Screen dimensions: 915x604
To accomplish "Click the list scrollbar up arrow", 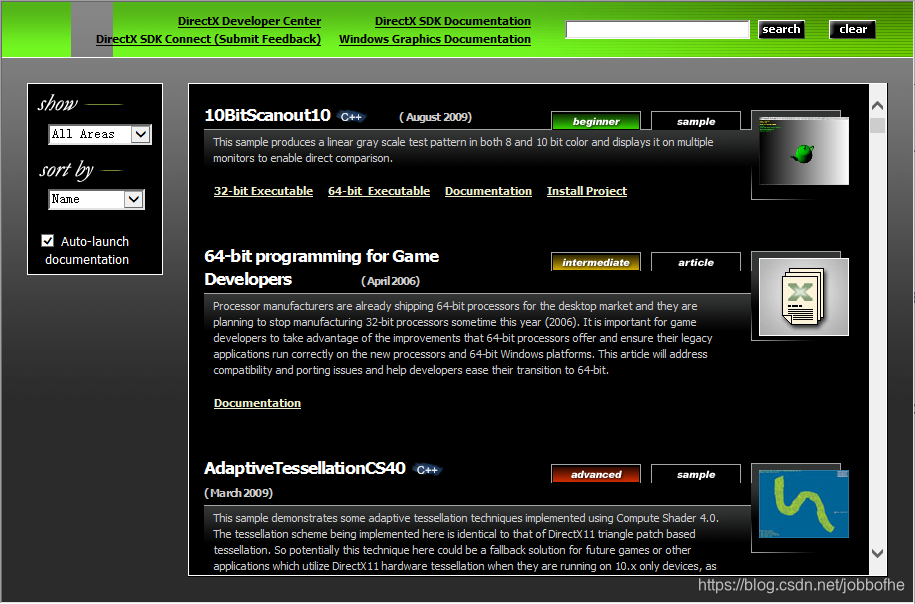I will (x=877, y=106).
